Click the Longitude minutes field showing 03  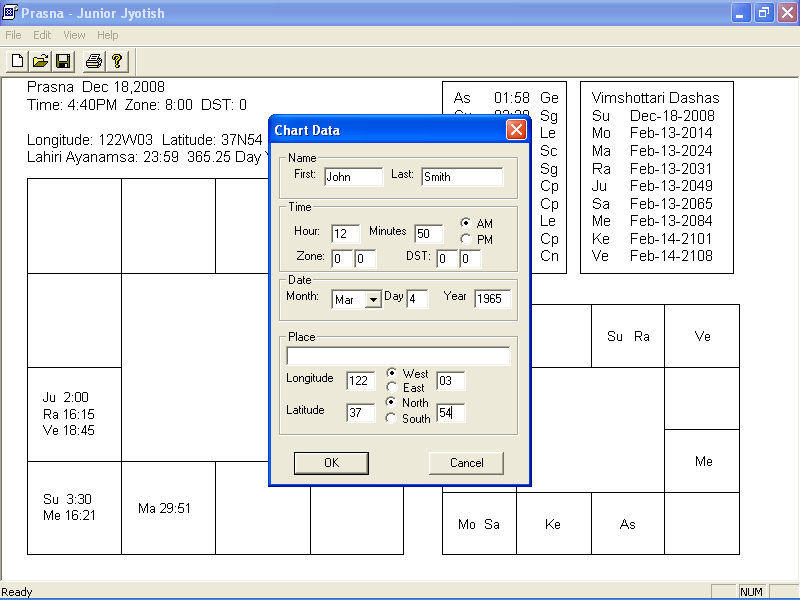tap(451, 381)
